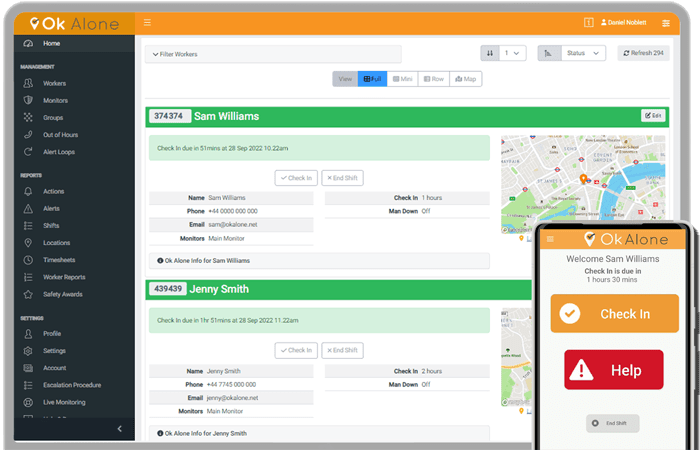
Task: Expand the Filter Workers panel
Action: click(x=273, y=54)
